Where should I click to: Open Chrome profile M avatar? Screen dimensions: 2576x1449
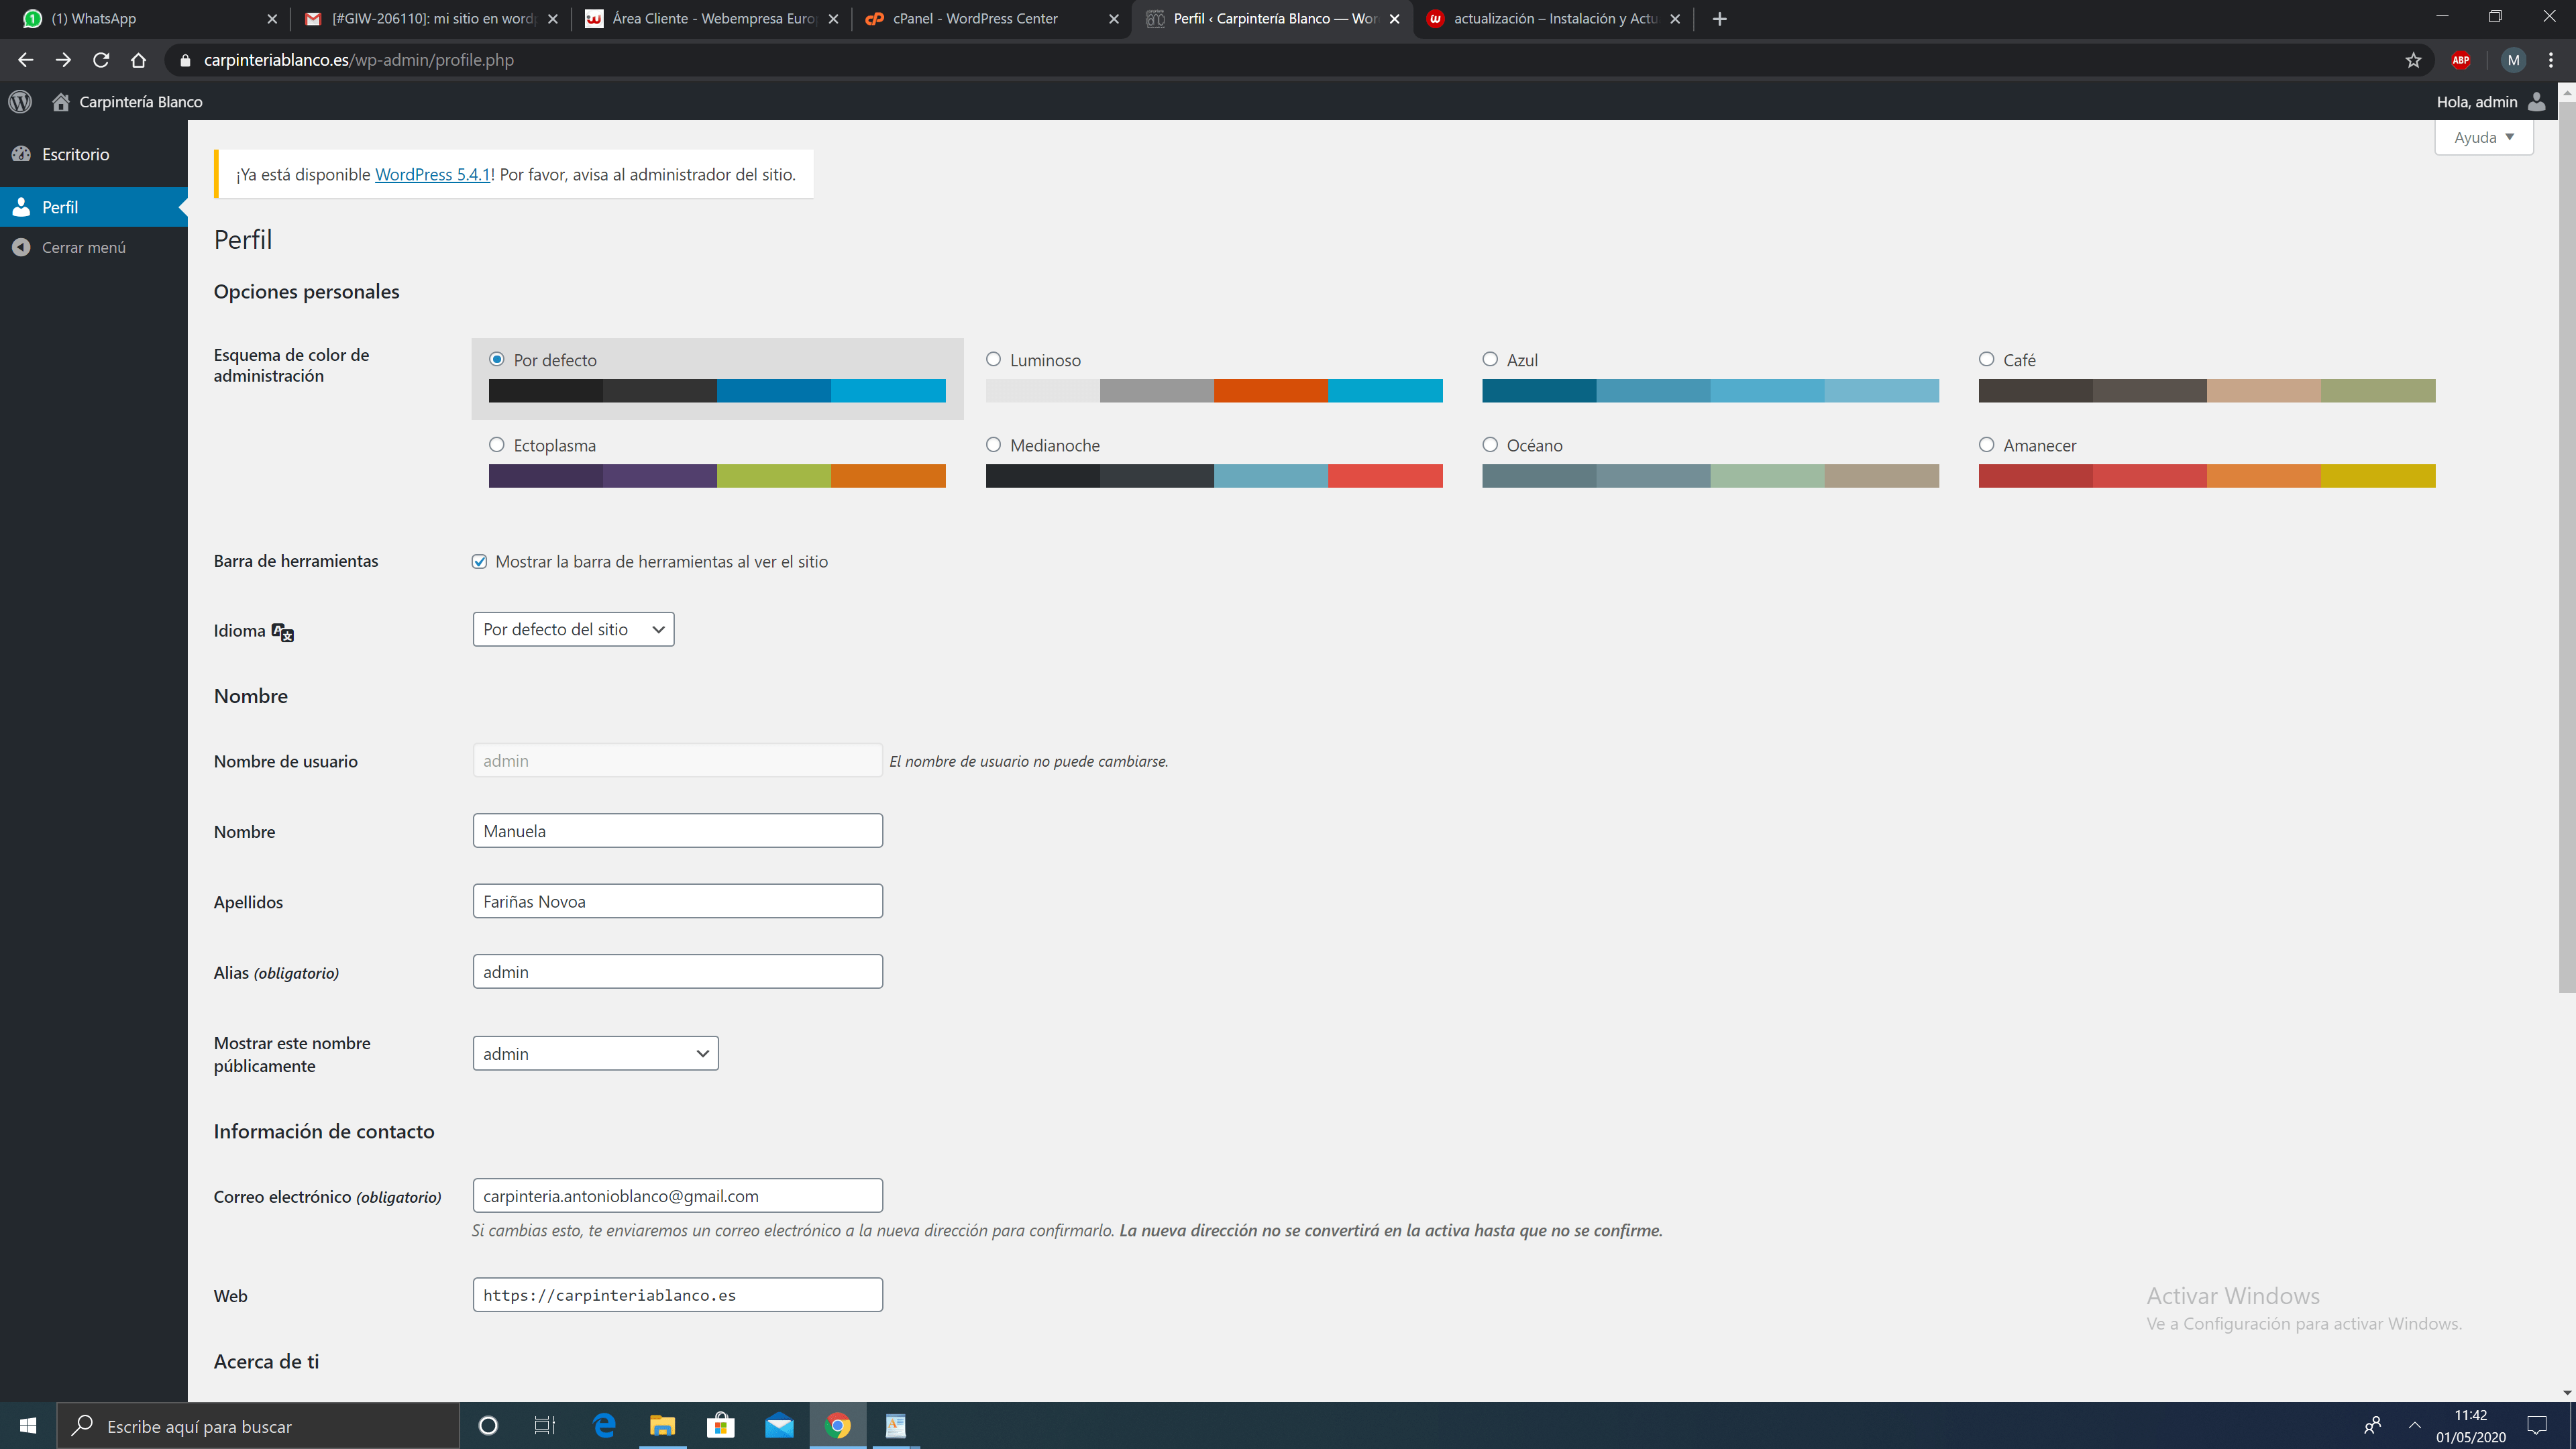click(x=2513, y=60)
